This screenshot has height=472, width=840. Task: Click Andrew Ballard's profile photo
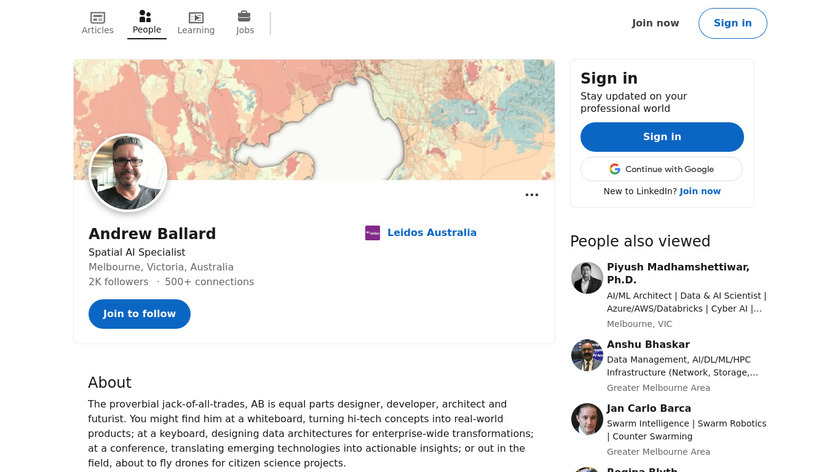pyautogui.click(x=128, y=173)
